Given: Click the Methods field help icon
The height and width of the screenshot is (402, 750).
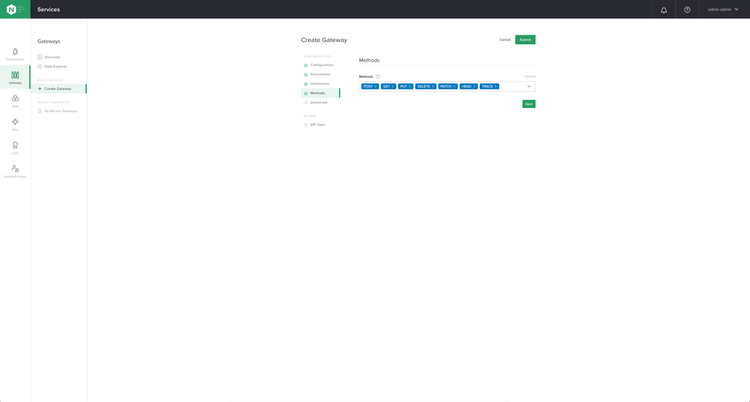Looking at the screenshot, I should point(377,77).
